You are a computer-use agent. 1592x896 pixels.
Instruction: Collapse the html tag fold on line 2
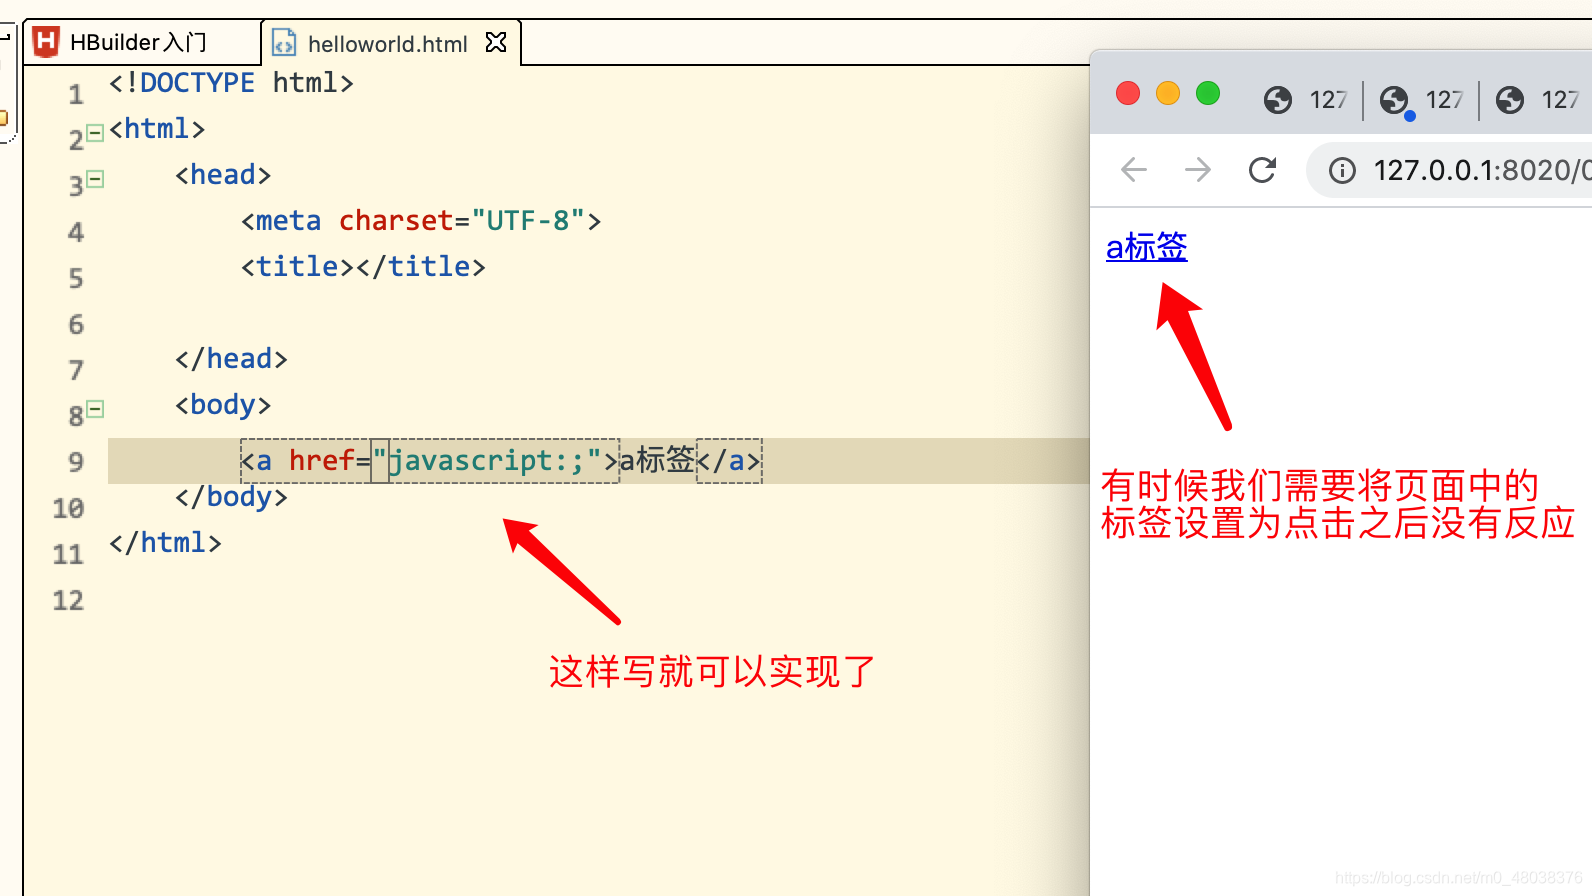point(95,133)
